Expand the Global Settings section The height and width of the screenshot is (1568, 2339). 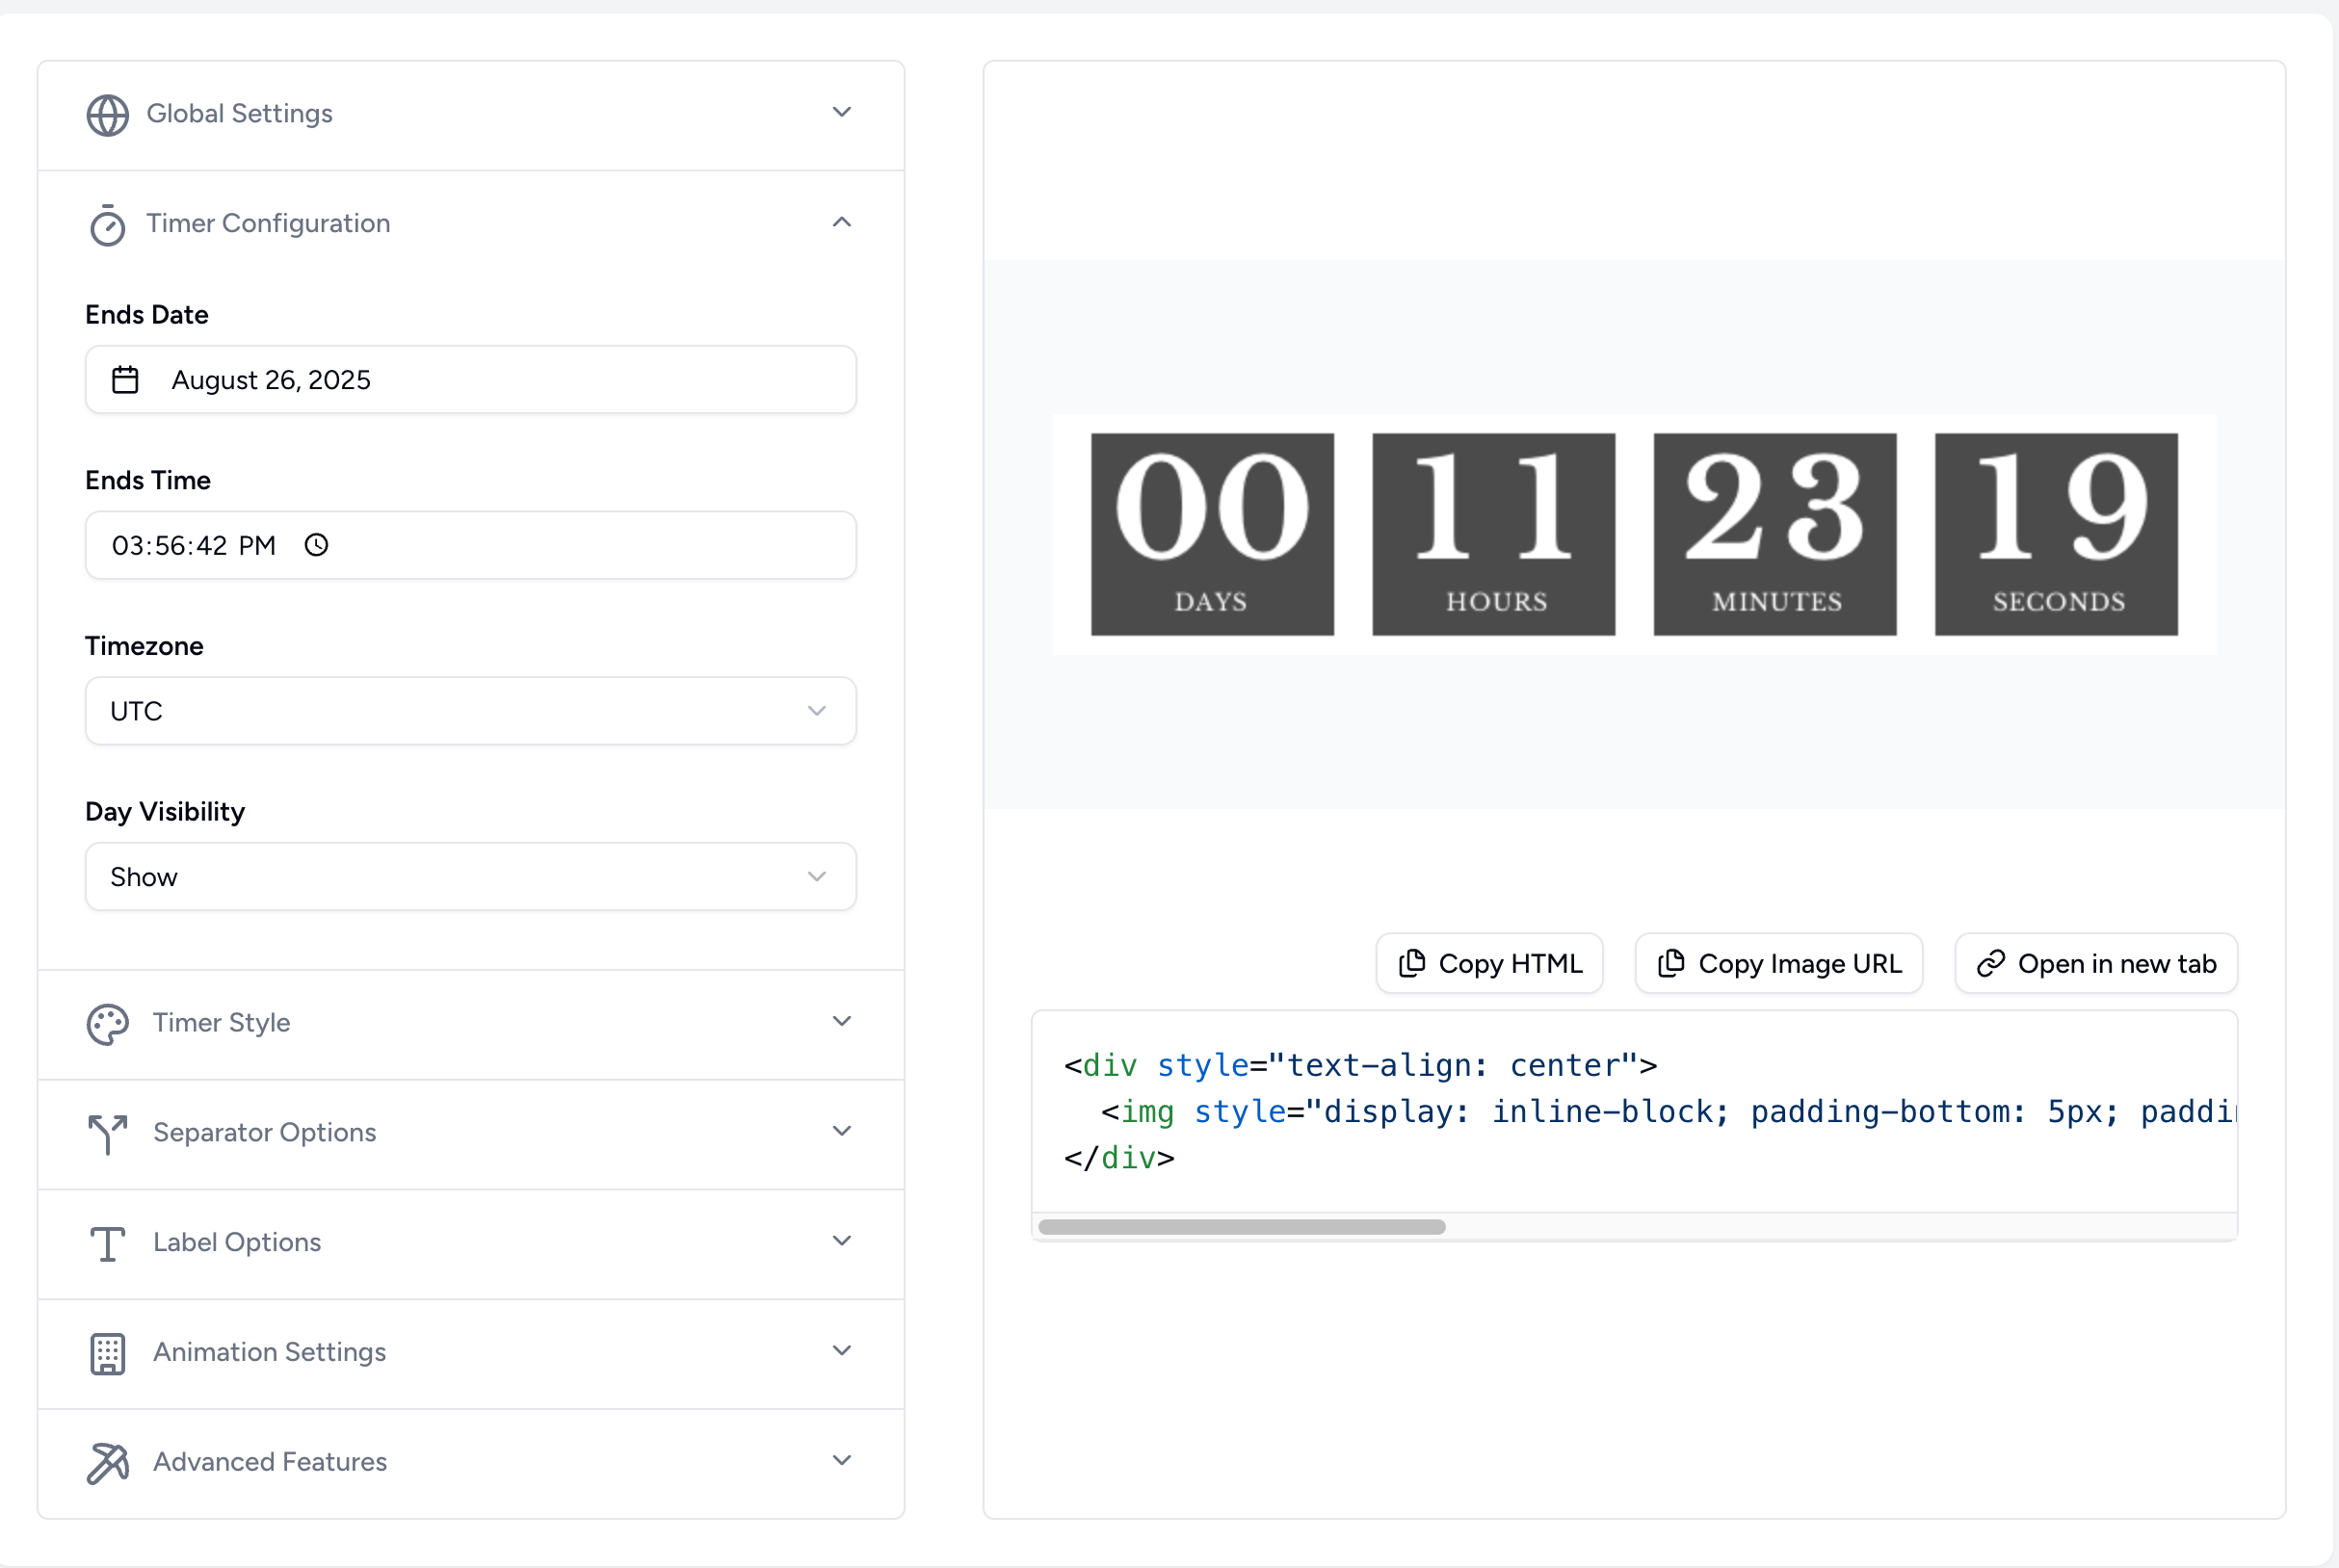pos(841,112)
